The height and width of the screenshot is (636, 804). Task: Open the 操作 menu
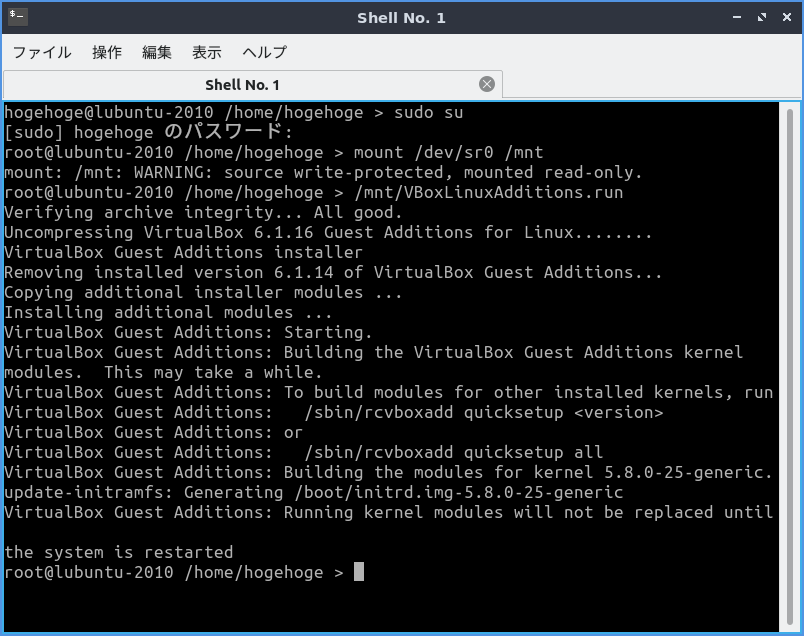(x=107, y=52)
